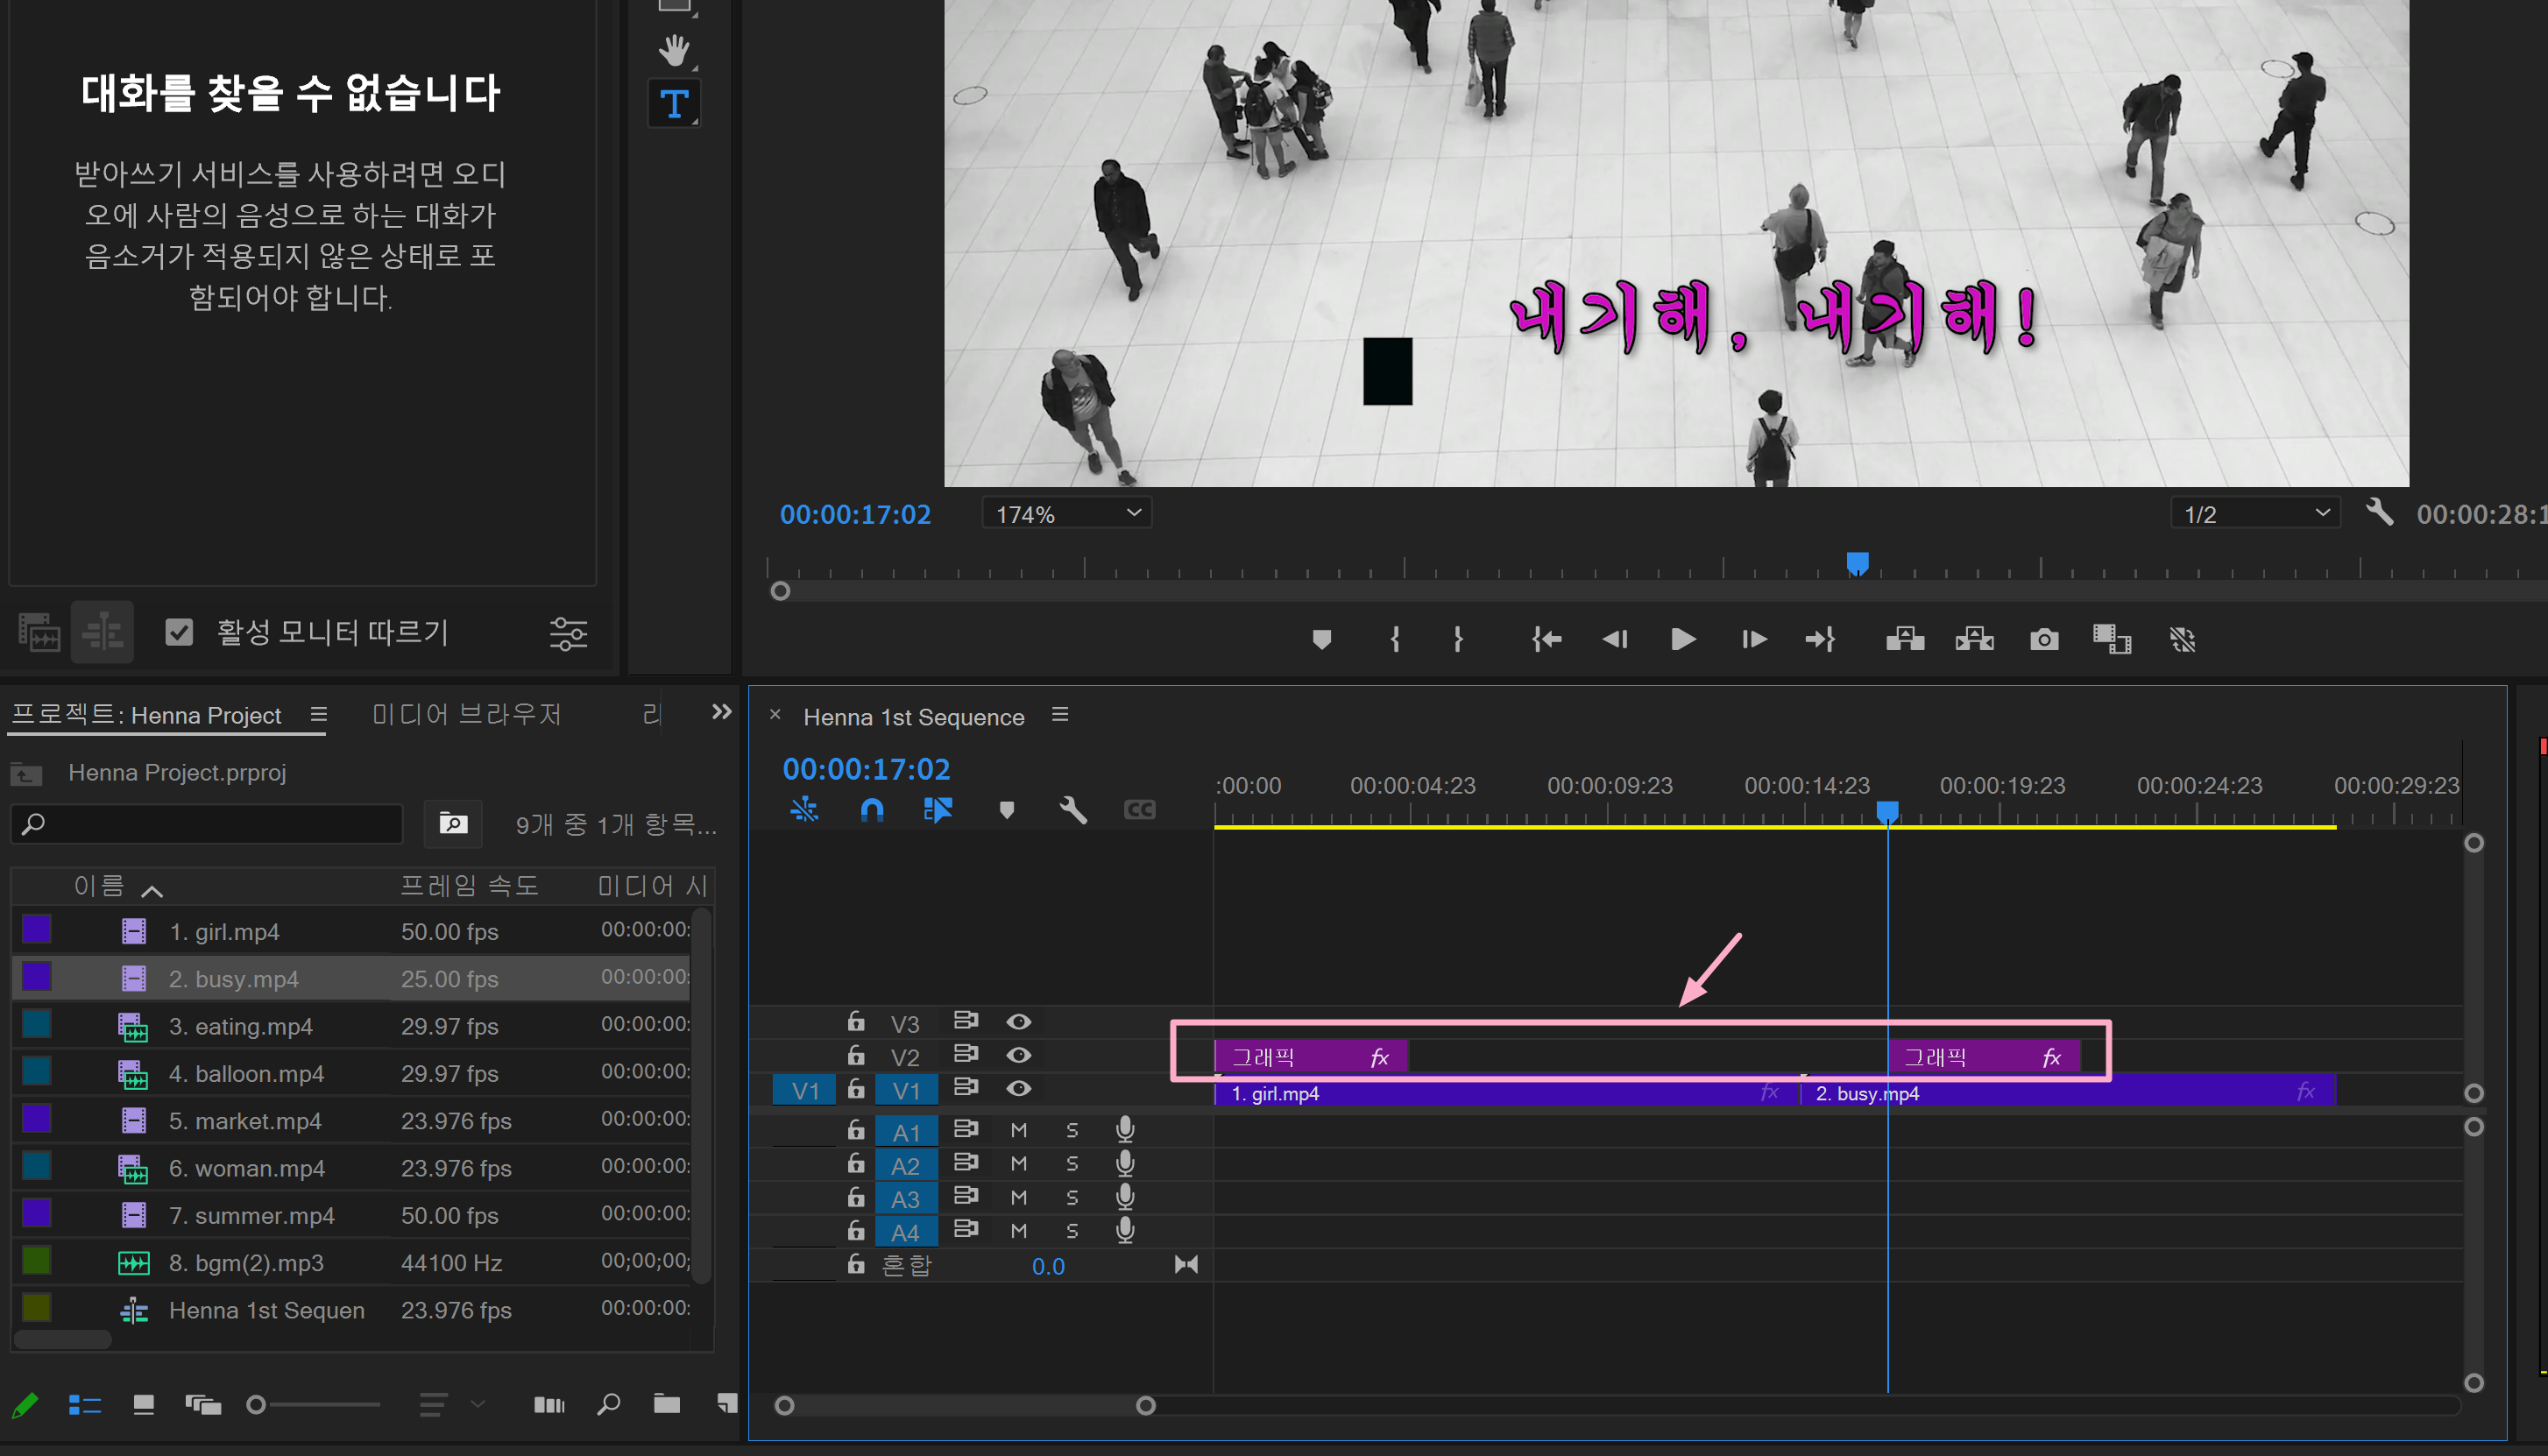Open the zoom level 174% dropdown
Image resolution: width=2548 pixels, height=1456 pixels.
1067,514
